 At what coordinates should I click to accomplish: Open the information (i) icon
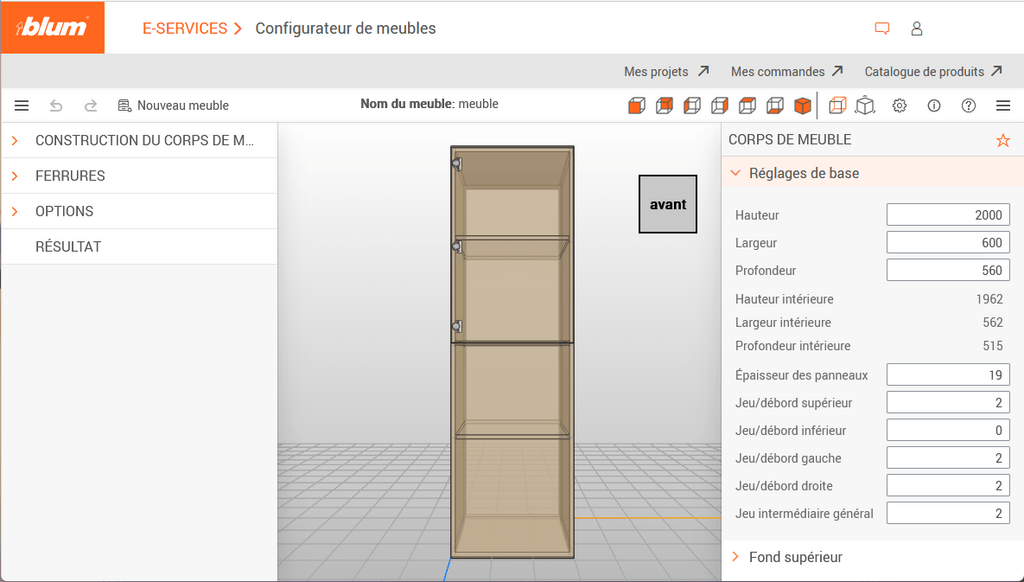tap(934, 106)
